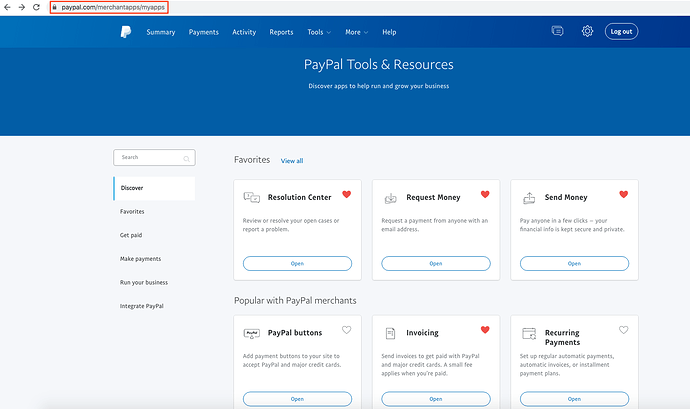Favorite PayPal buttons with heart
Viewport: 690px width, 409px height.
347,330
